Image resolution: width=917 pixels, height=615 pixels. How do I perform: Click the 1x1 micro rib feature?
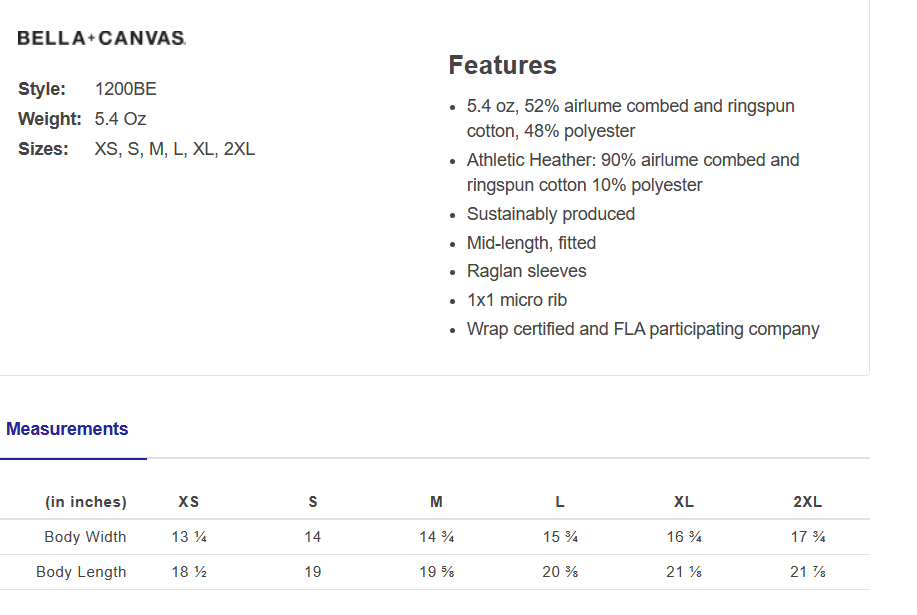(x=517, y=300)
